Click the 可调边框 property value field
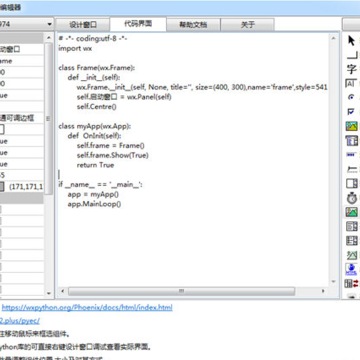360x360 pixels. coord(22,118)
